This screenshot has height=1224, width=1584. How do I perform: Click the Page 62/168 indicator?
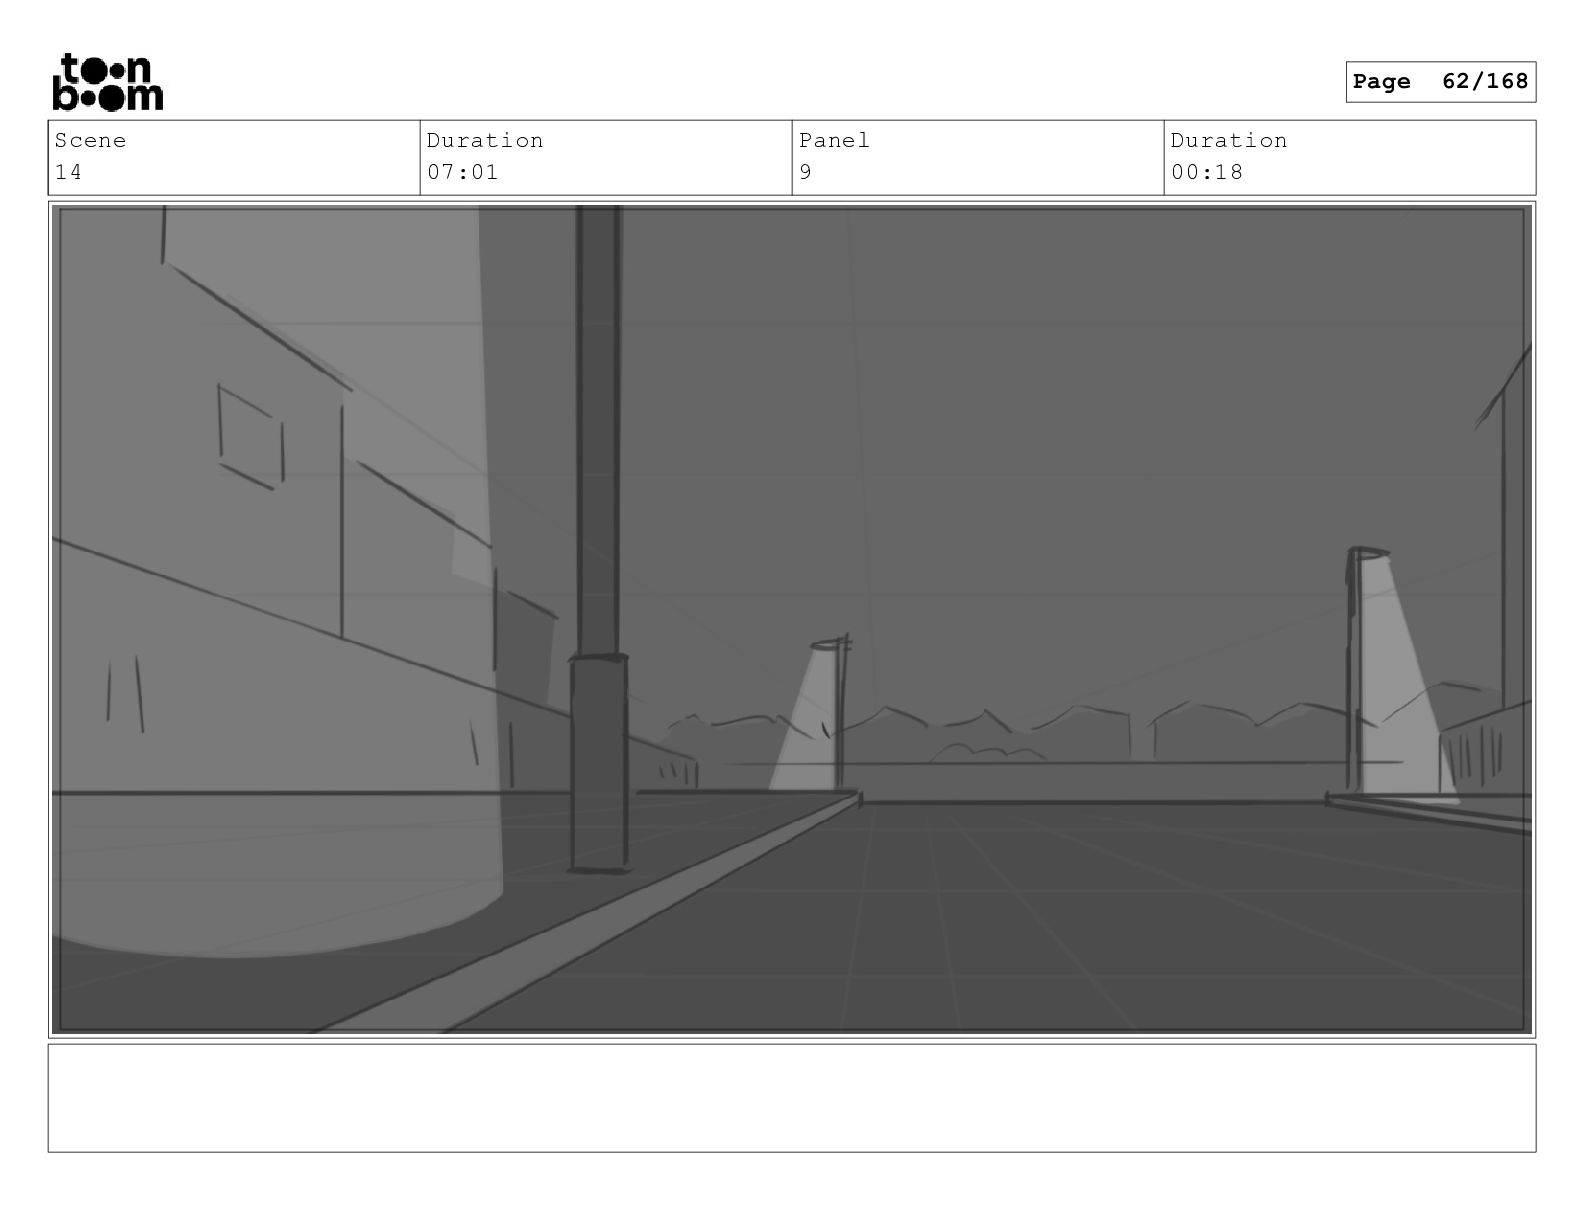click(x=1440, y=82)
